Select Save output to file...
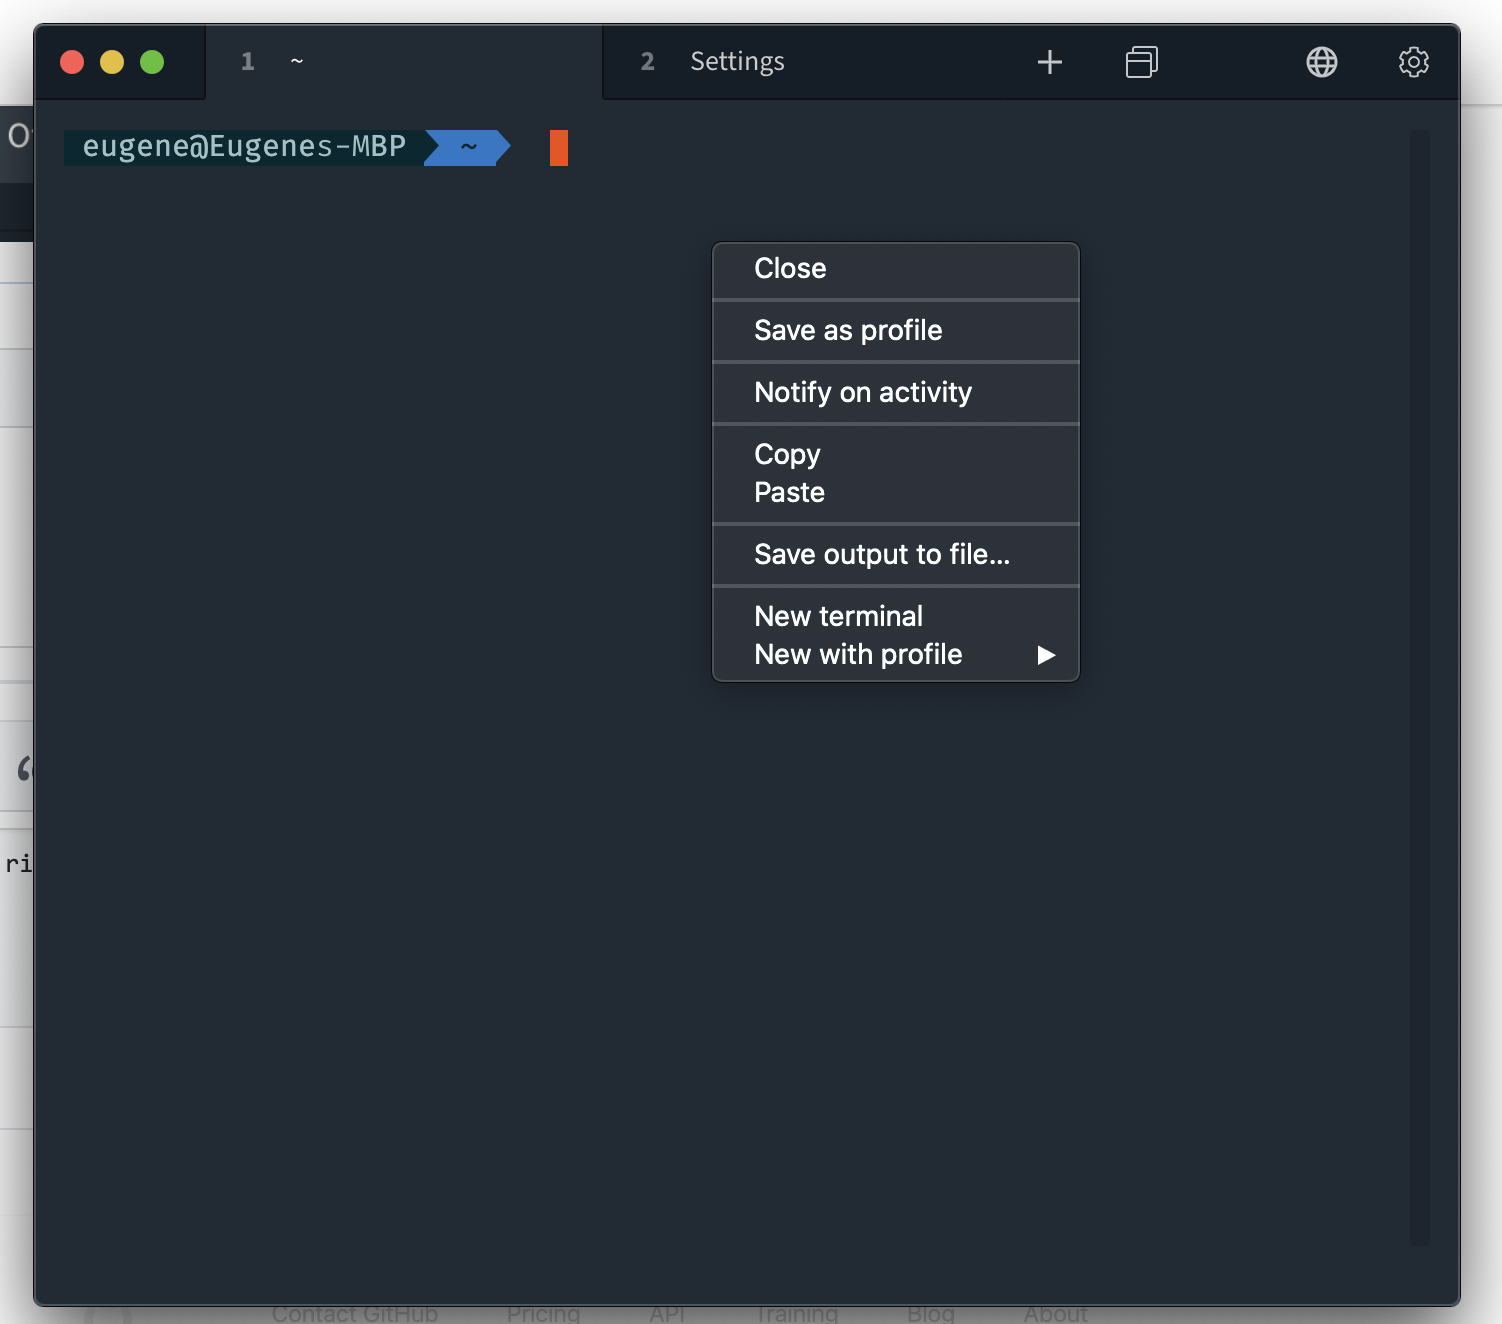The image size is (1502, 1324). click(x=895, y=555)
